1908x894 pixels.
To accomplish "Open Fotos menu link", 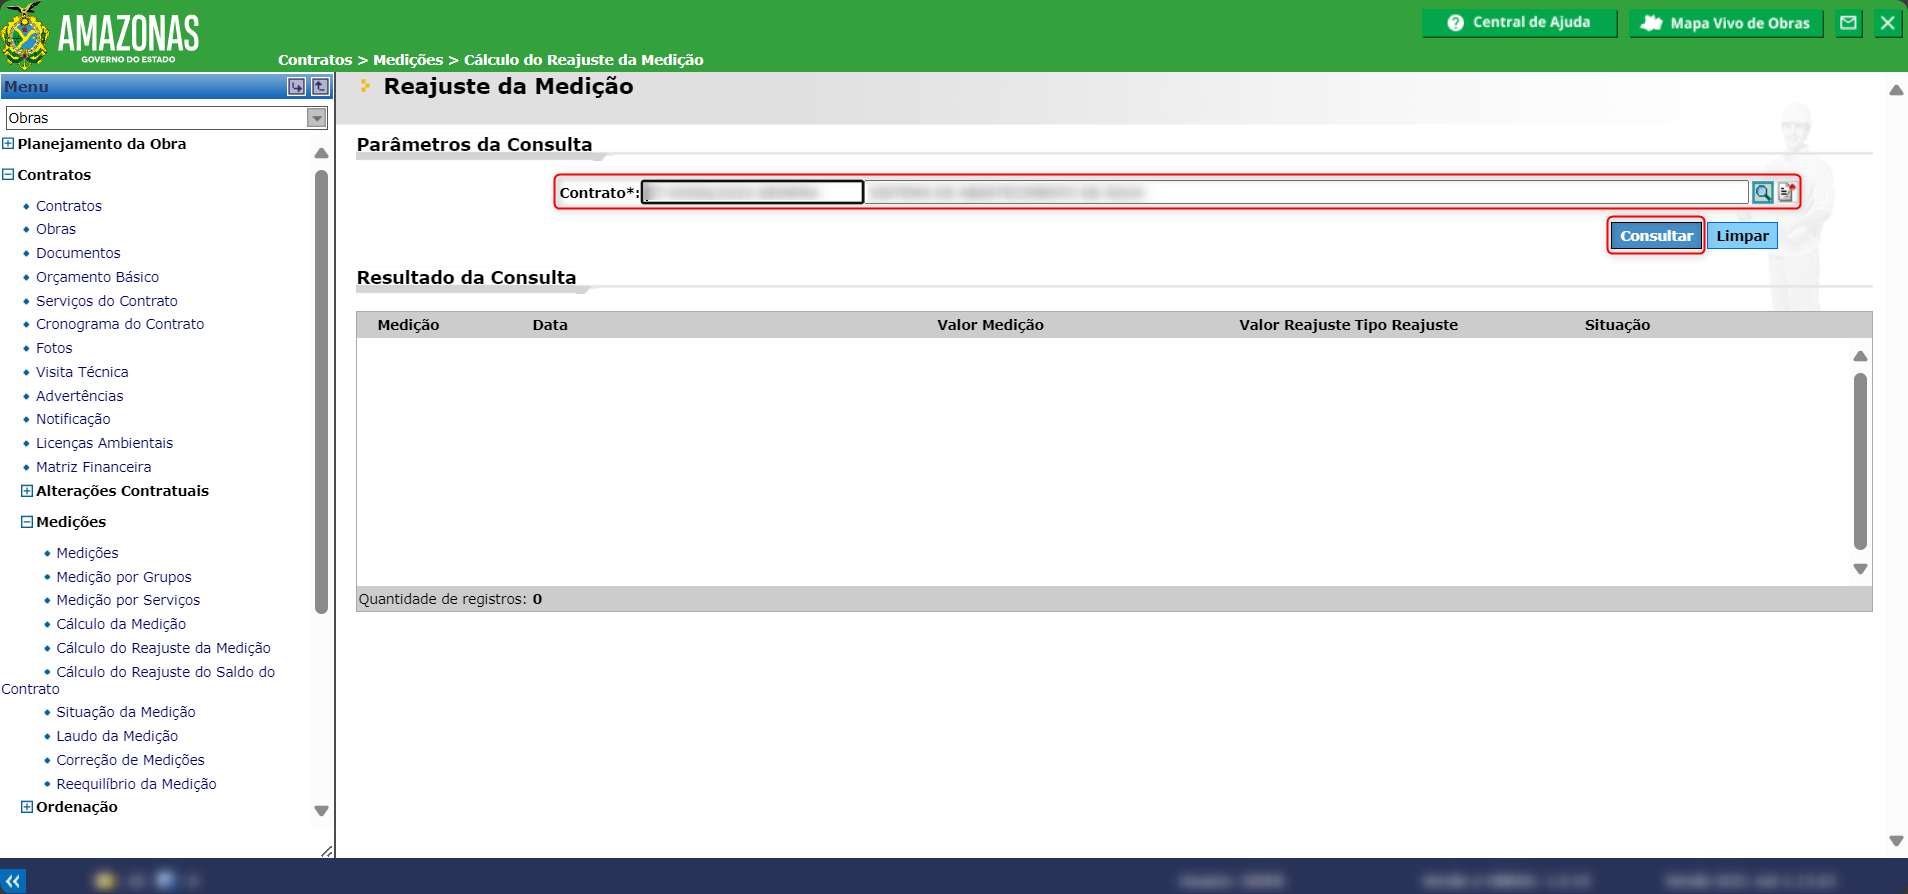I will (x=54, y=348).
